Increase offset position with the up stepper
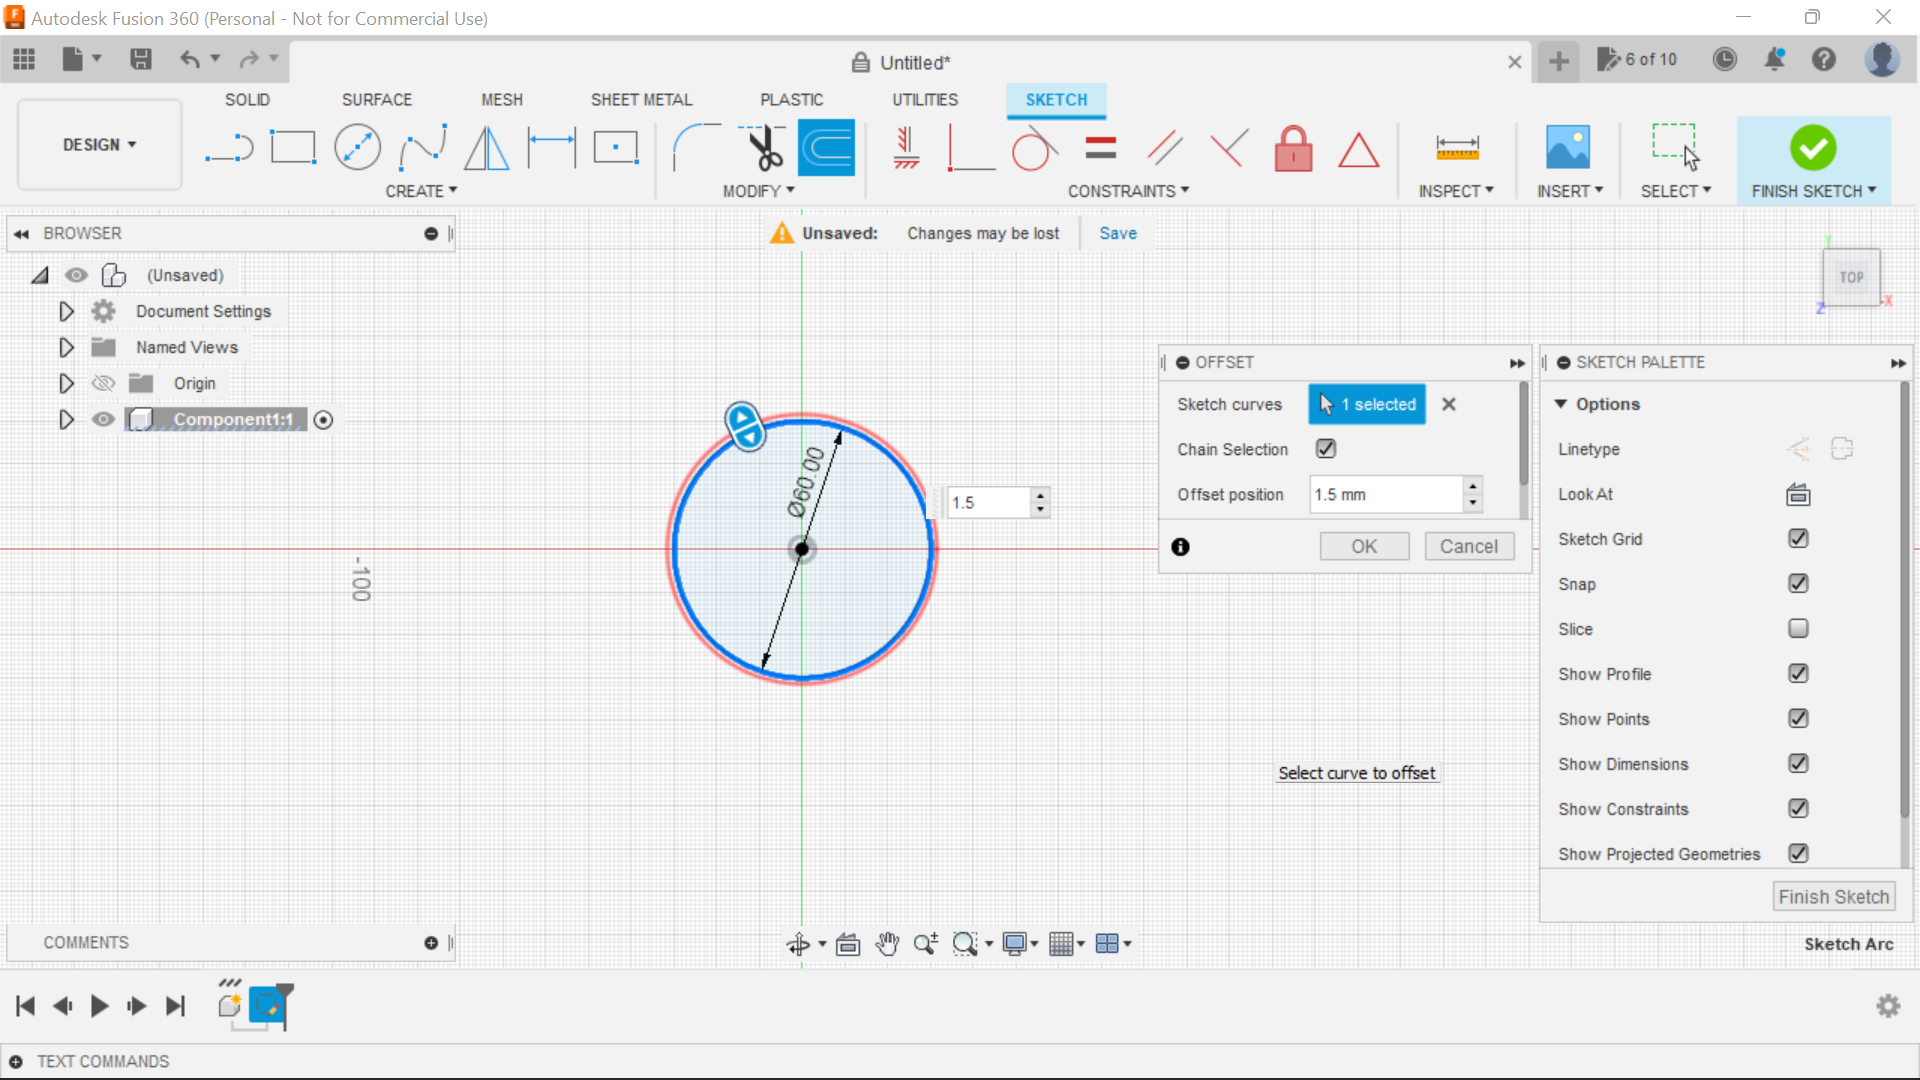The height and width of the screenshot is (1080, 1920). pos(1472,487)
